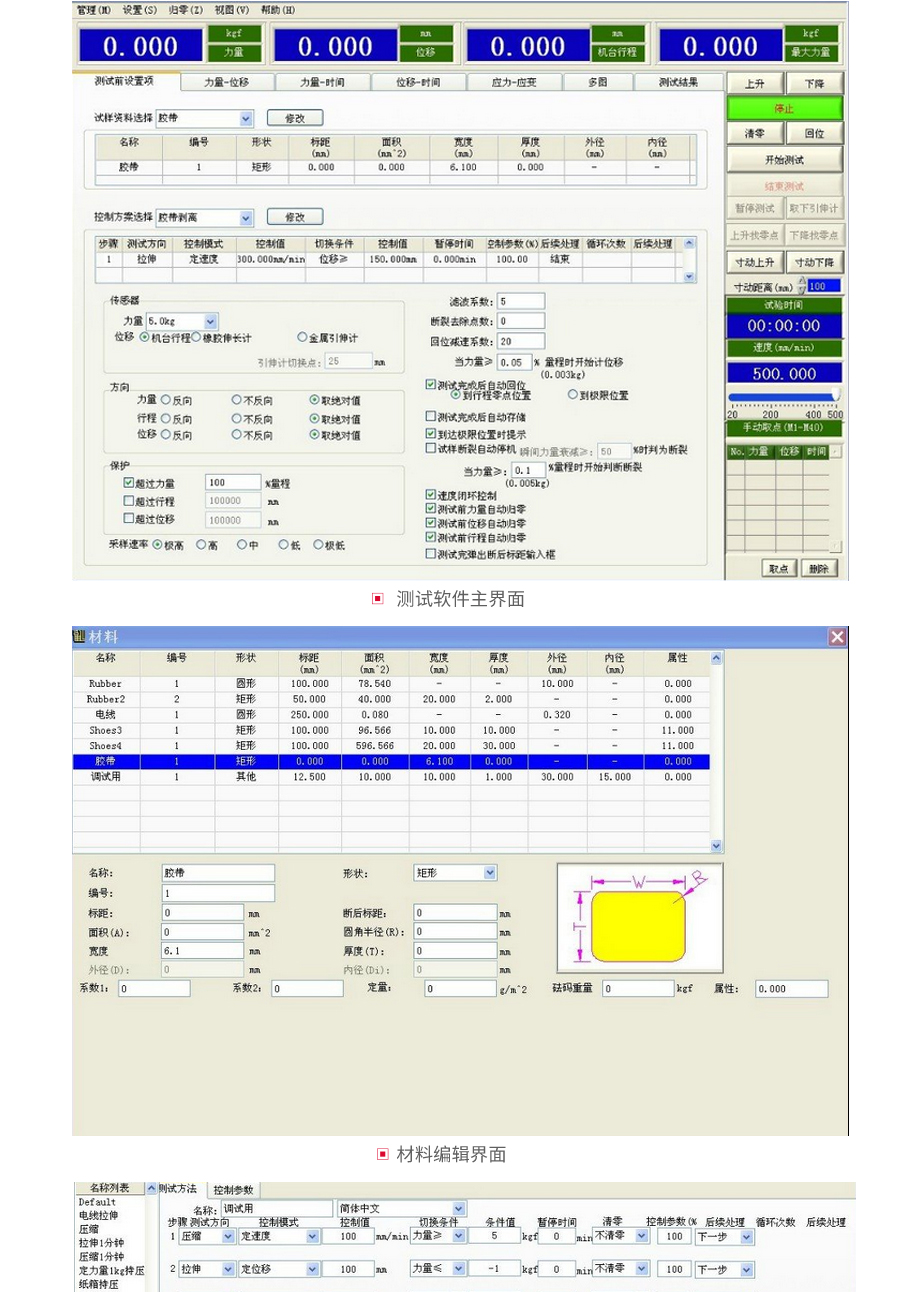The image size is (920, 1292).
Task: Close the 材料 editing window
Action: (837, 637)
